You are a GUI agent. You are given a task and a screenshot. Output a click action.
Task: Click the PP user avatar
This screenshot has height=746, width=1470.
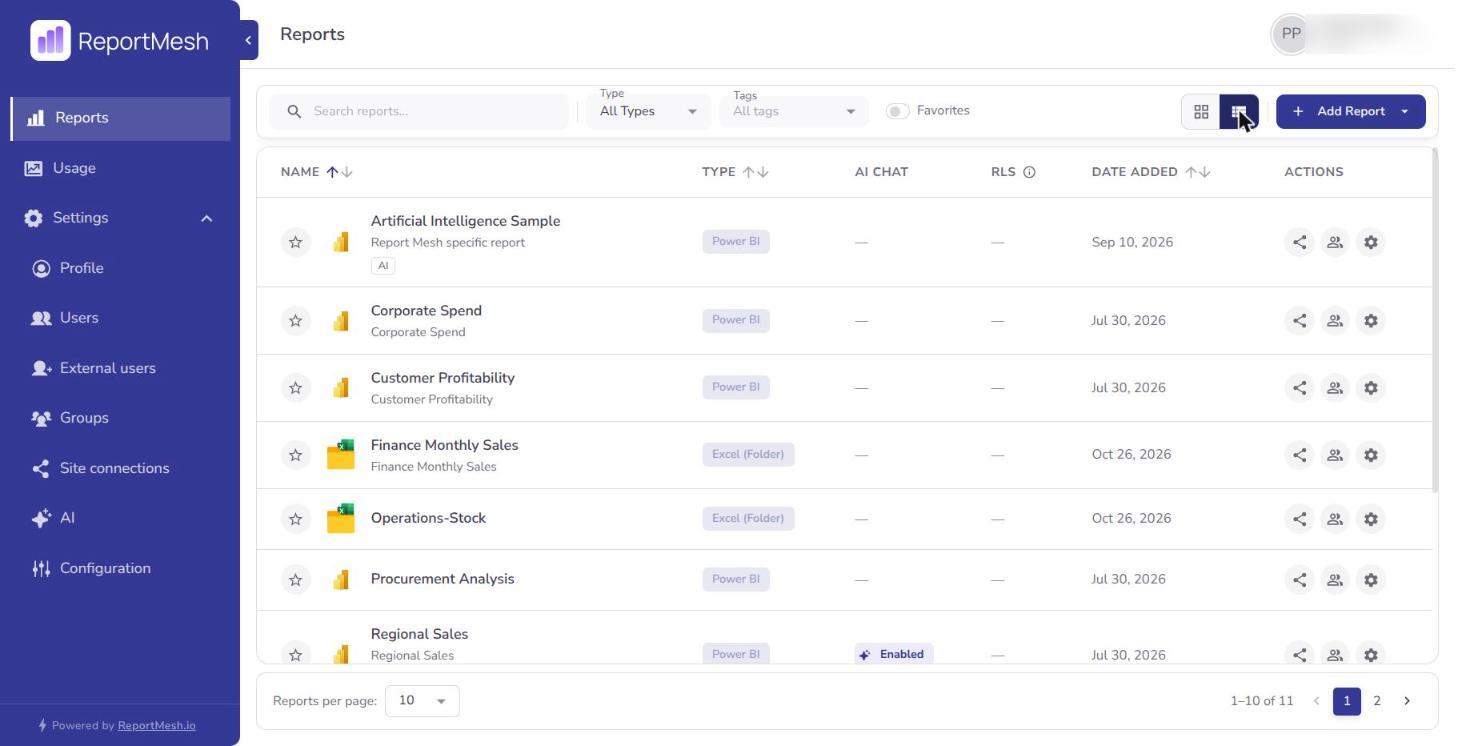point(1291,34)
